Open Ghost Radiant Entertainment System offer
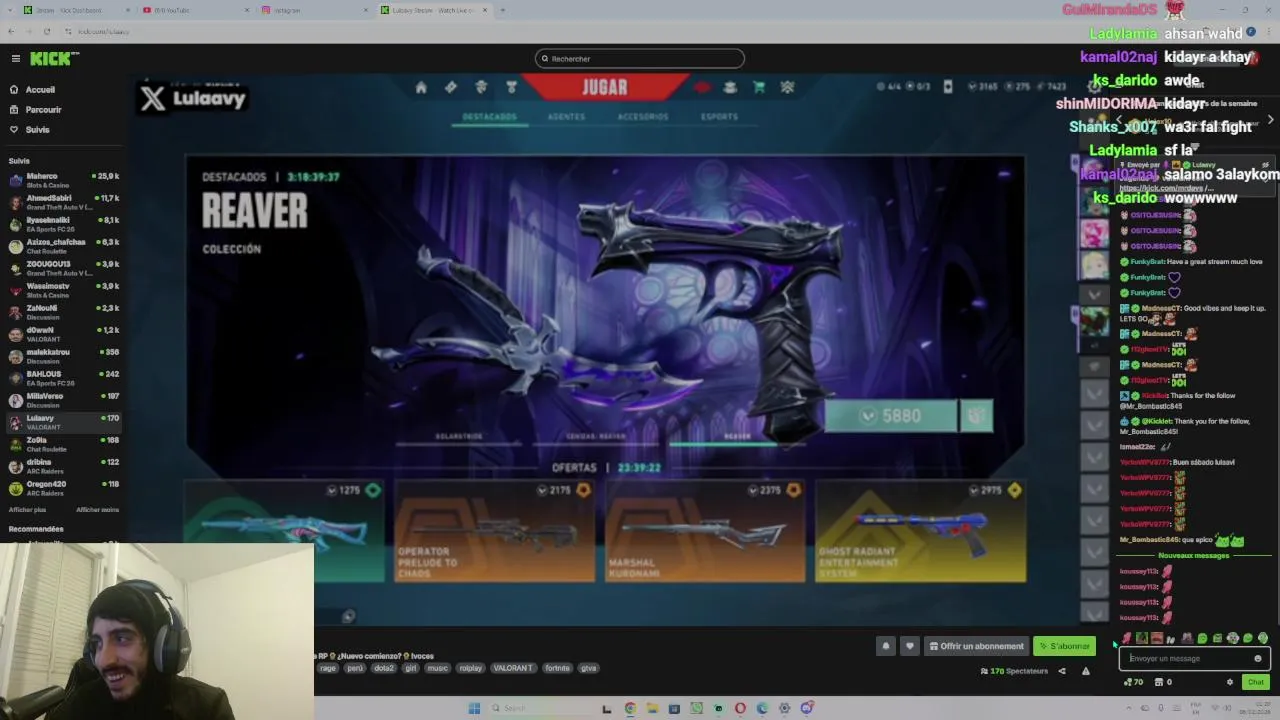This screenshot has width=1280, height=720. point(920,531)
